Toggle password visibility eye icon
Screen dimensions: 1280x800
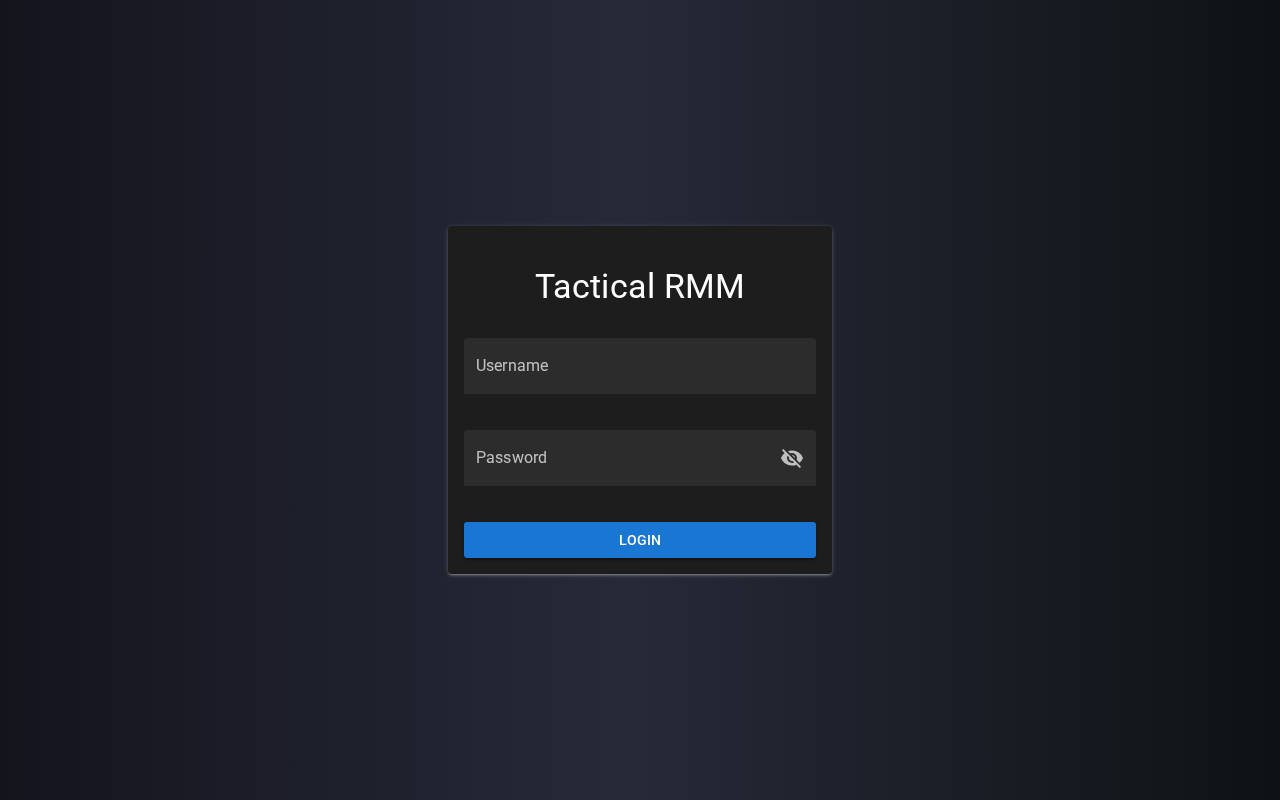(x=792, y=458)
